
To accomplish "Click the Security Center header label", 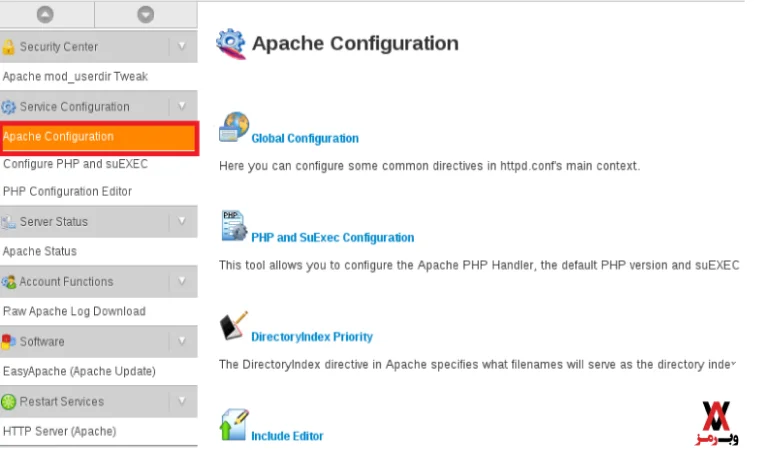I will coord(59,47).
